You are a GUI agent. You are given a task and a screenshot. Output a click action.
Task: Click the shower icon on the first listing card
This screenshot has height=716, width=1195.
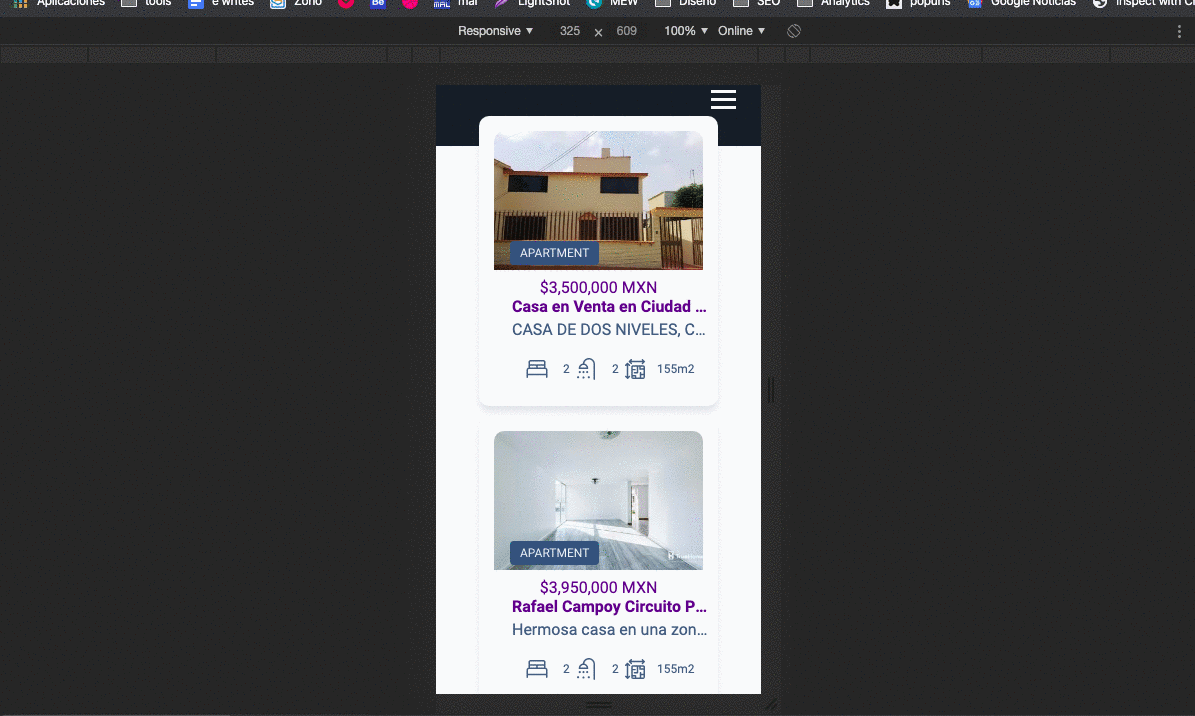pos(585,368)
